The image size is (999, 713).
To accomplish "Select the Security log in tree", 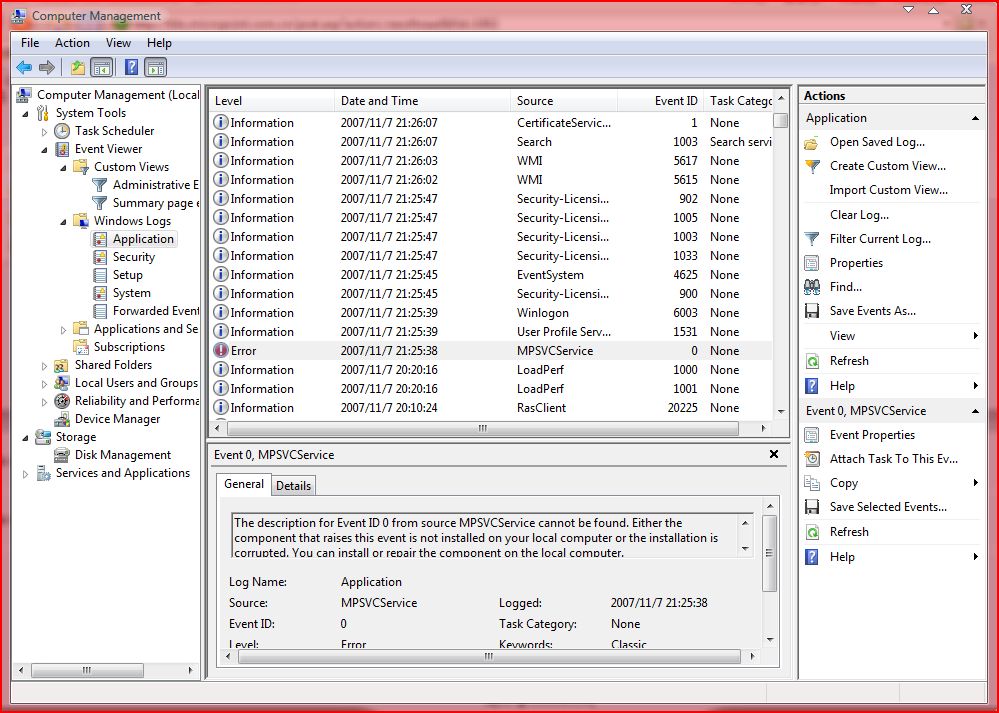I will [x=134, y=257].
